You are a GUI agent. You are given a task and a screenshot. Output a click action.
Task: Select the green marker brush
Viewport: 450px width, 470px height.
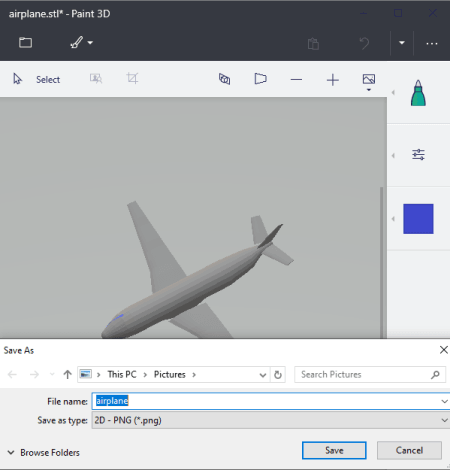[x=418, y=93]
